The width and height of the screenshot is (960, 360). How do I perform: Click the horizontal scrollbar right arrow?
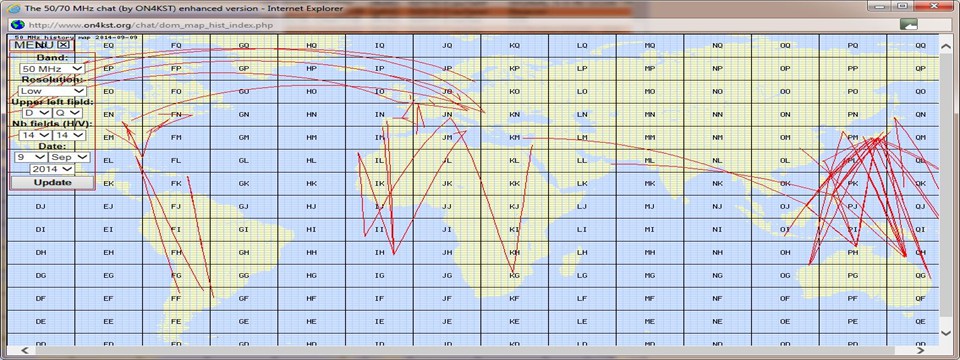921,351
